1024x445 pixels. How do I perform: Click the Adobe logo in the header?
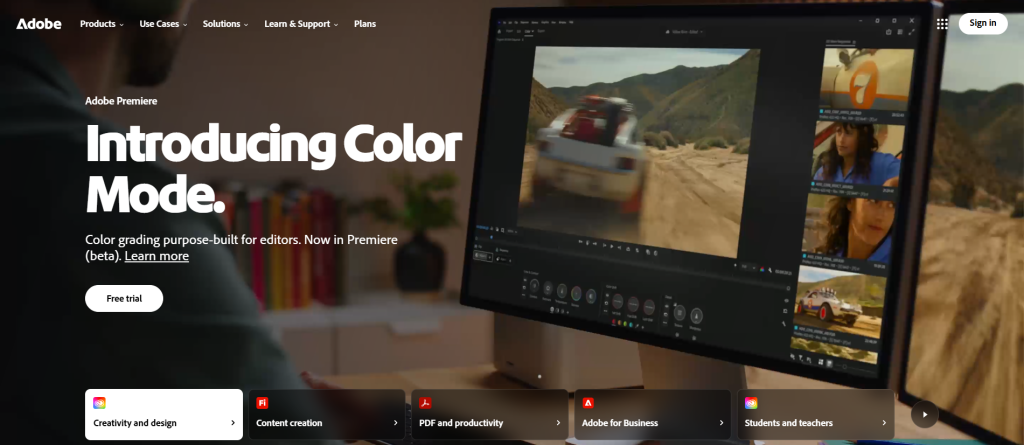coord(40,23)
